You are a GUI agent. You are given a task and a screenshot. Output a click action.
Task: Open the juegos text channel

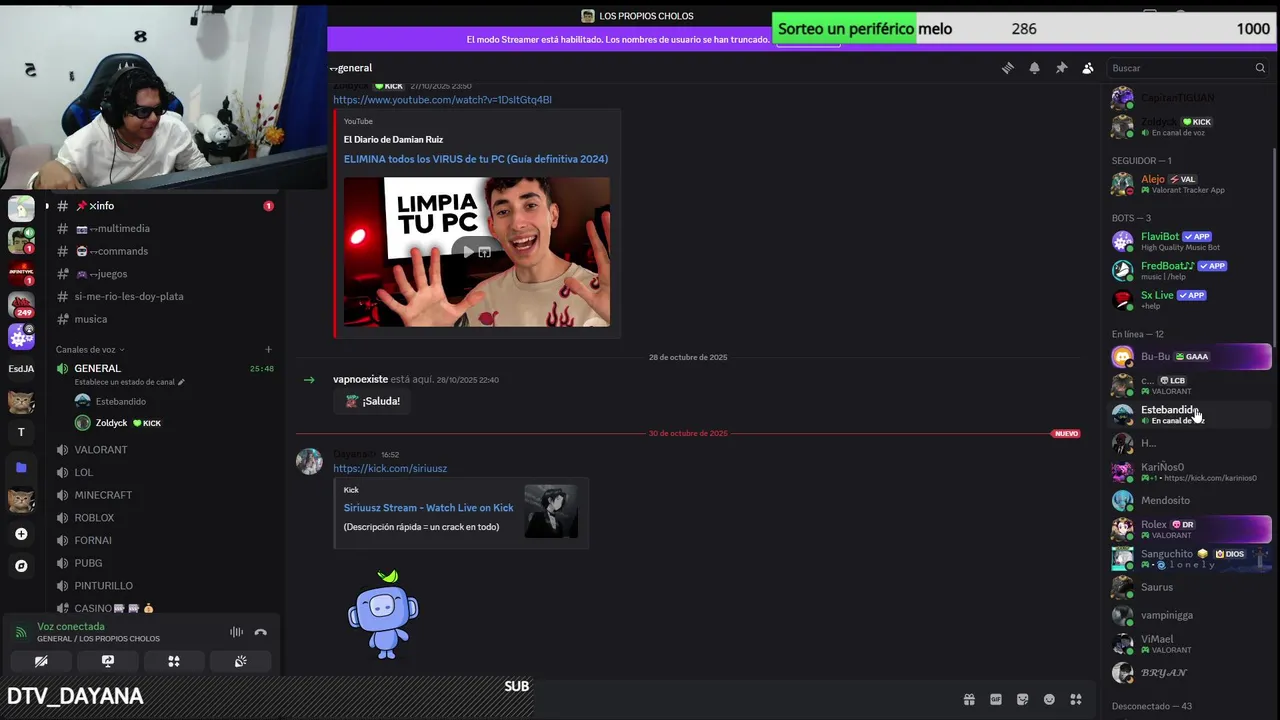(x=165, y=274)
